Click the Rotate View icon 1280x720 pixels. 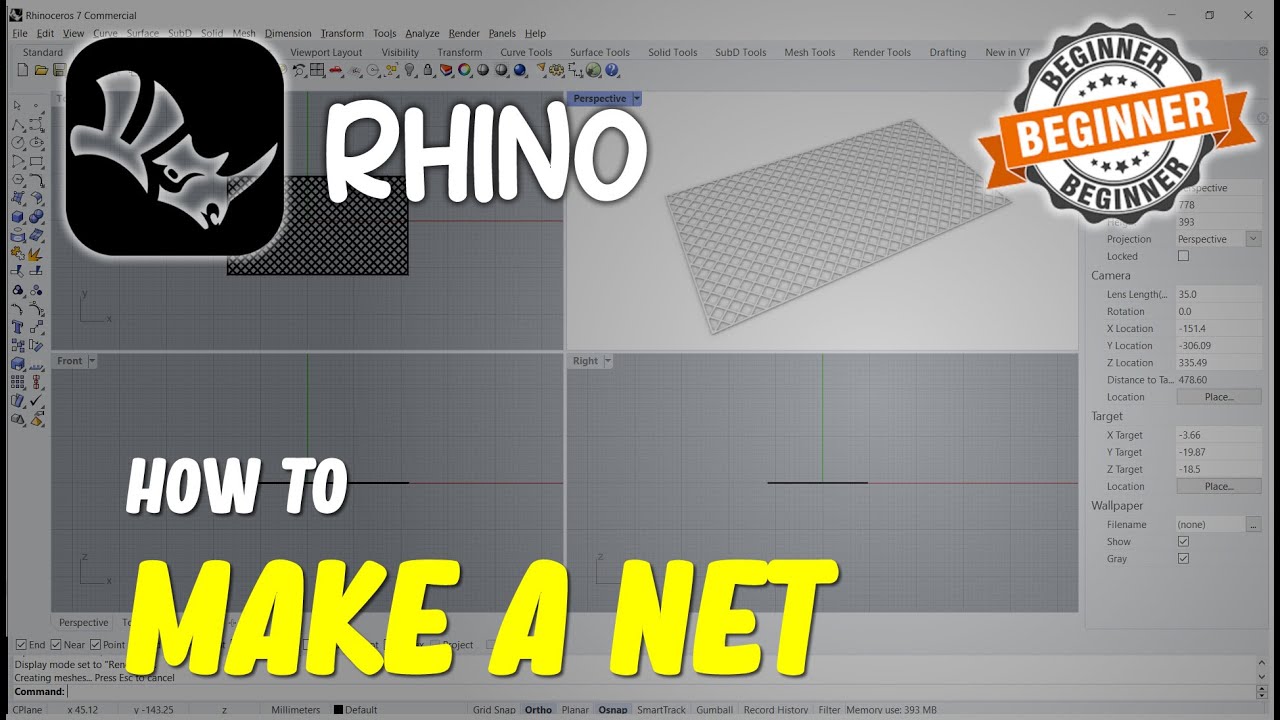[299, 70]
